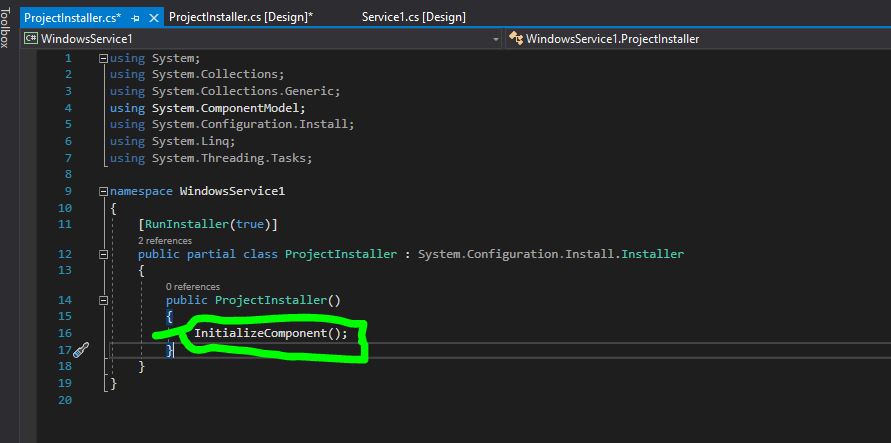Show the '0 references' CodeLens link
This screenshot has width=891, height=443.
pyautogui.click(x=193, y=287)
